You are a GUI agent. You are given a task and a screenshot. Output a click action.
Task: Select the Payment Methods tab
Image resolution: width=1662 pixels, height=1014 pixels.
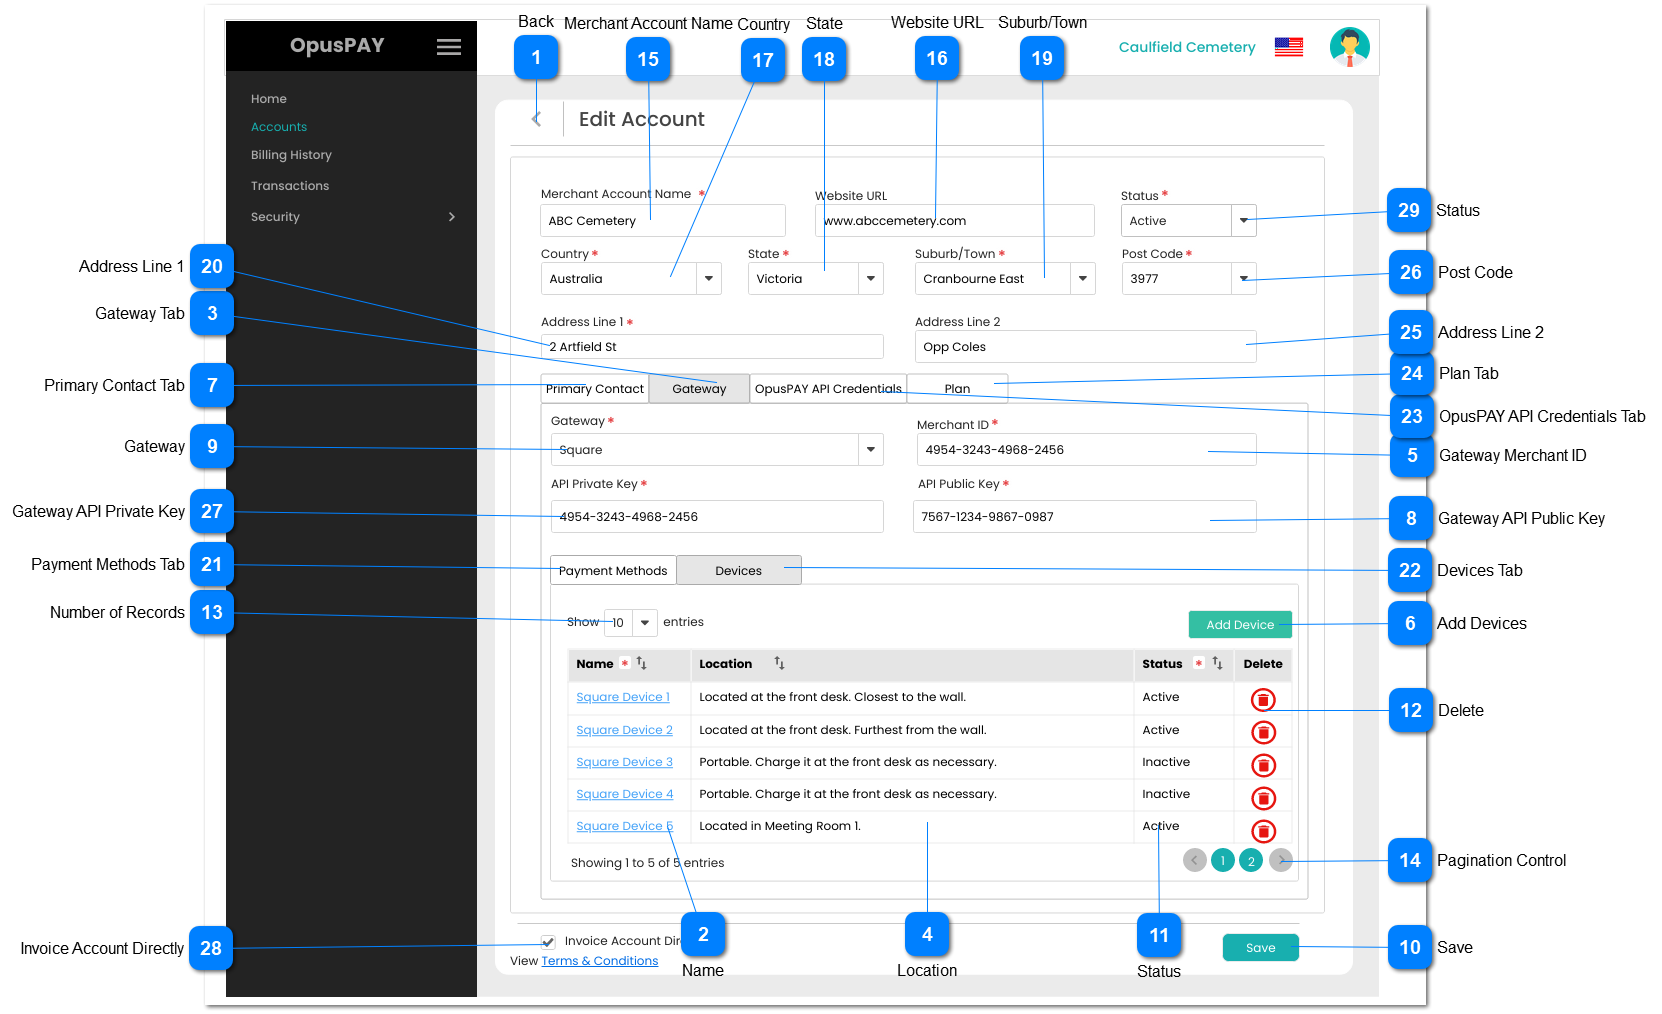tap(612, 571)
